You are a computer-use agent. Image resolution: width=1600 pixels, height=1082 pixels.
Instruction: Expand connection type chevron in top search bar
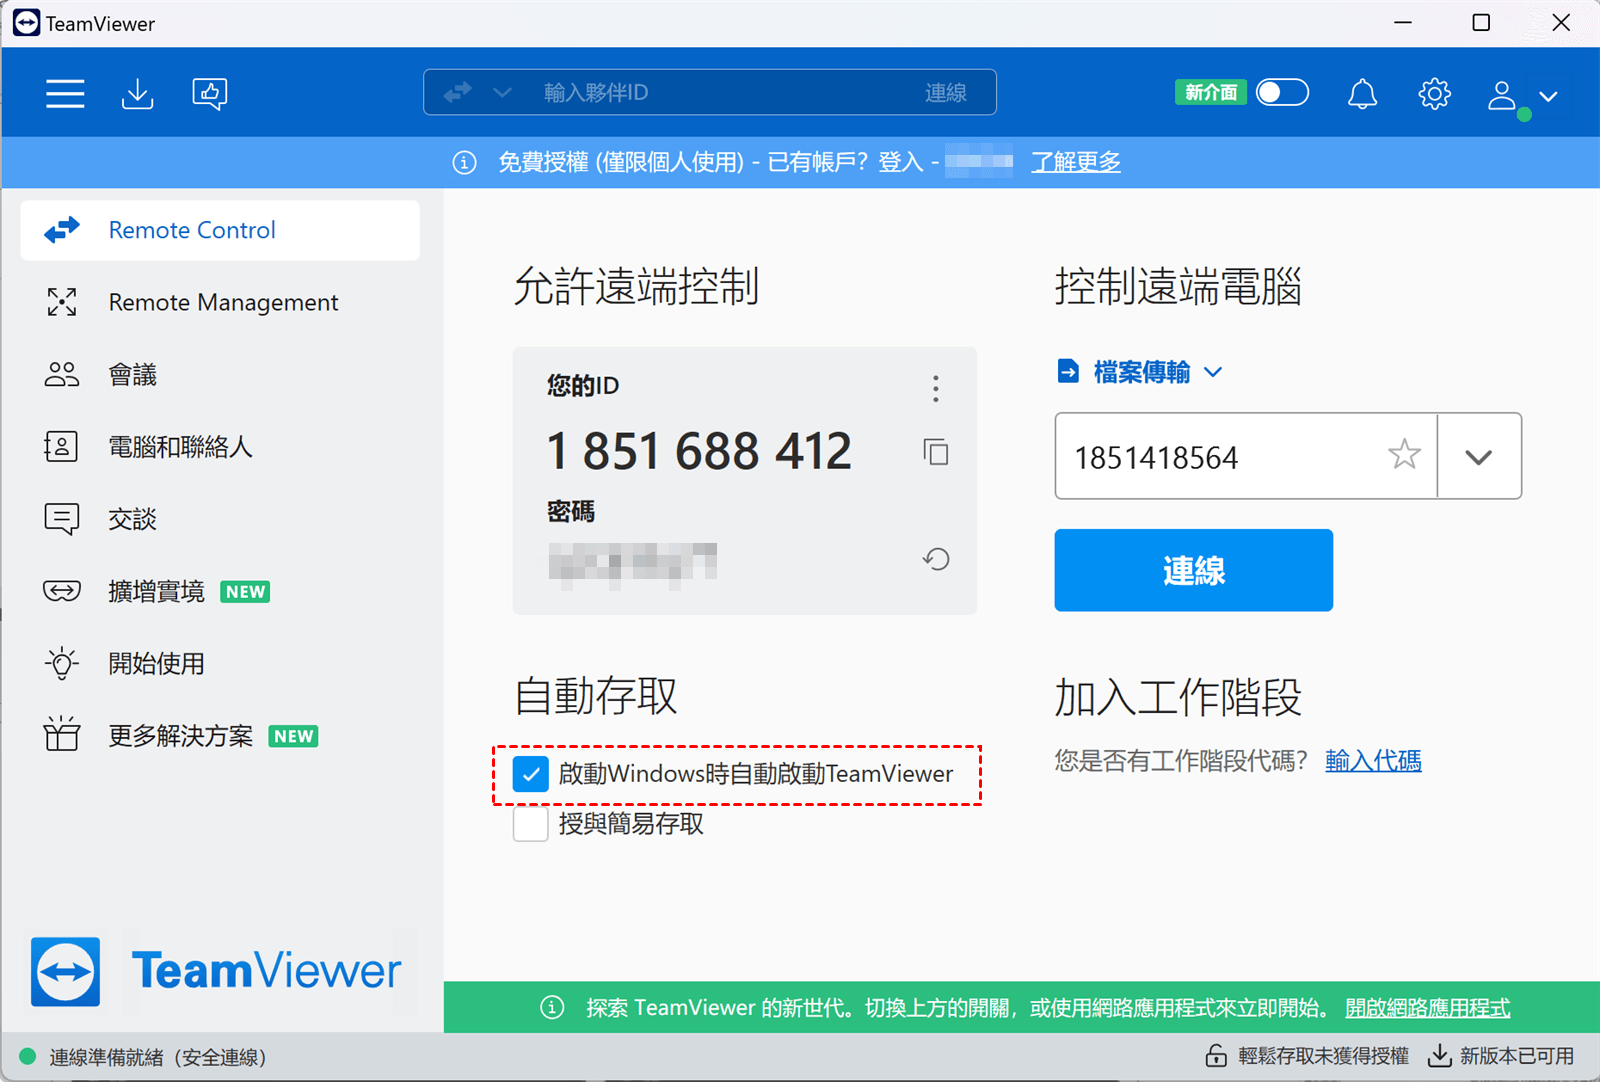502,93
